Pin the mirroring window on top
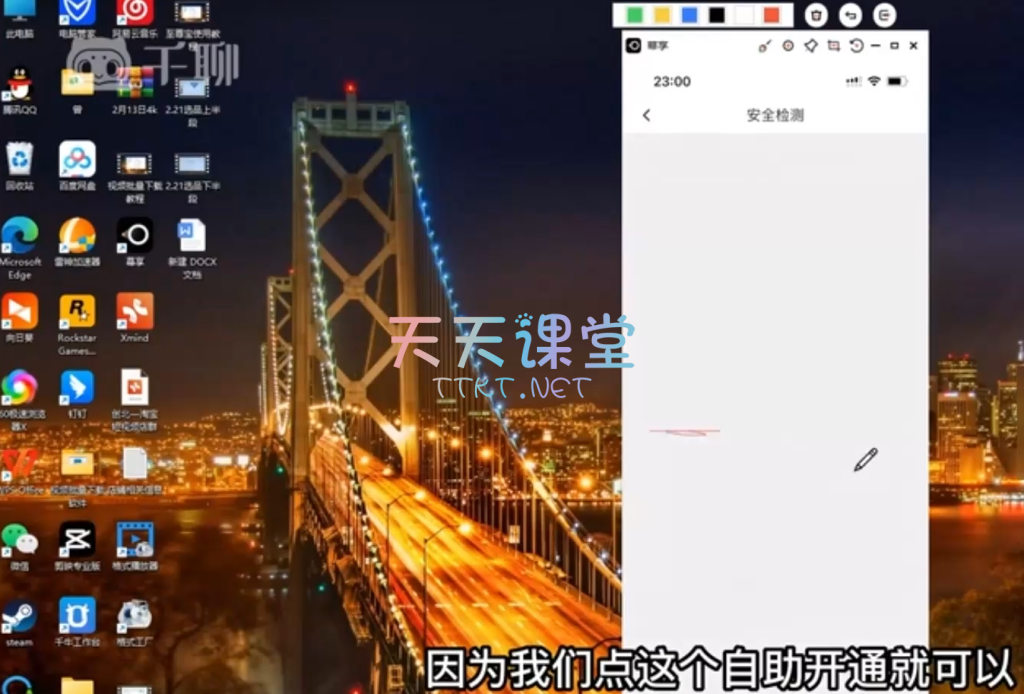 pyautogui.click(x=811, y=46)
